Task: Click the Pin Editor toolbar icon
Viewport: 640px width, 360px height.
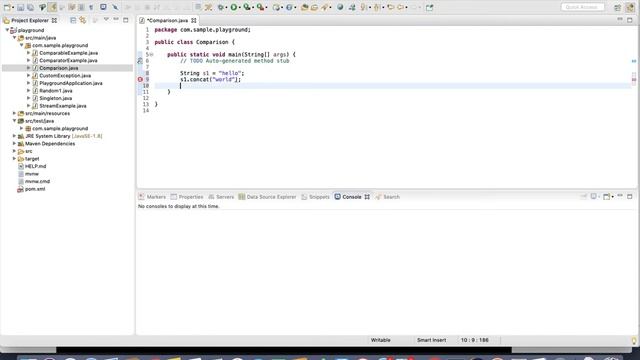Action: (429, 7)
